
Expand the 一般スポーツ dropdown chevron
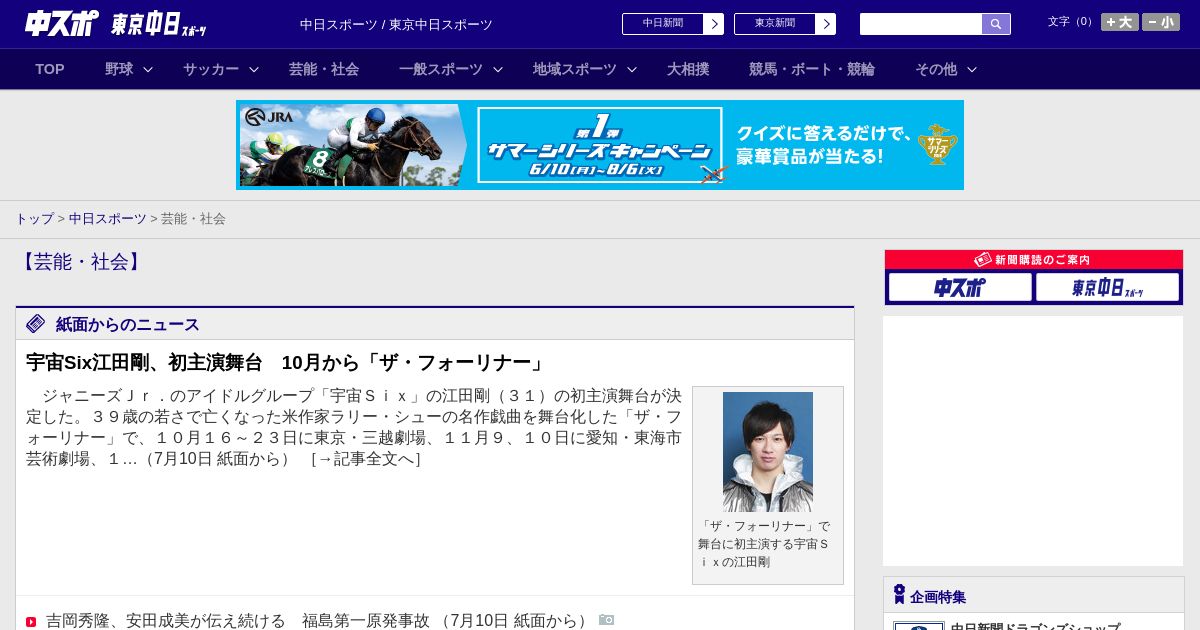click(x=498, y=69)
